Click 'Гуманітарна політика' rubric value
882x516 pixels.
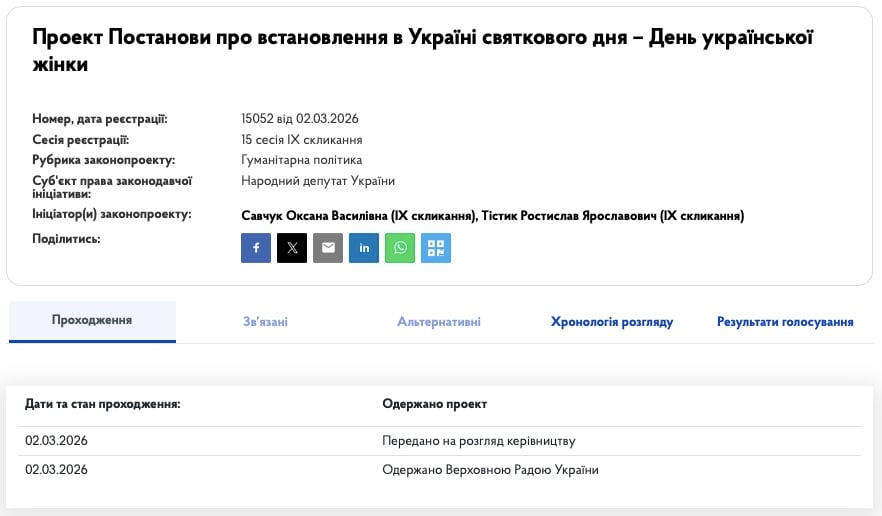302,160
